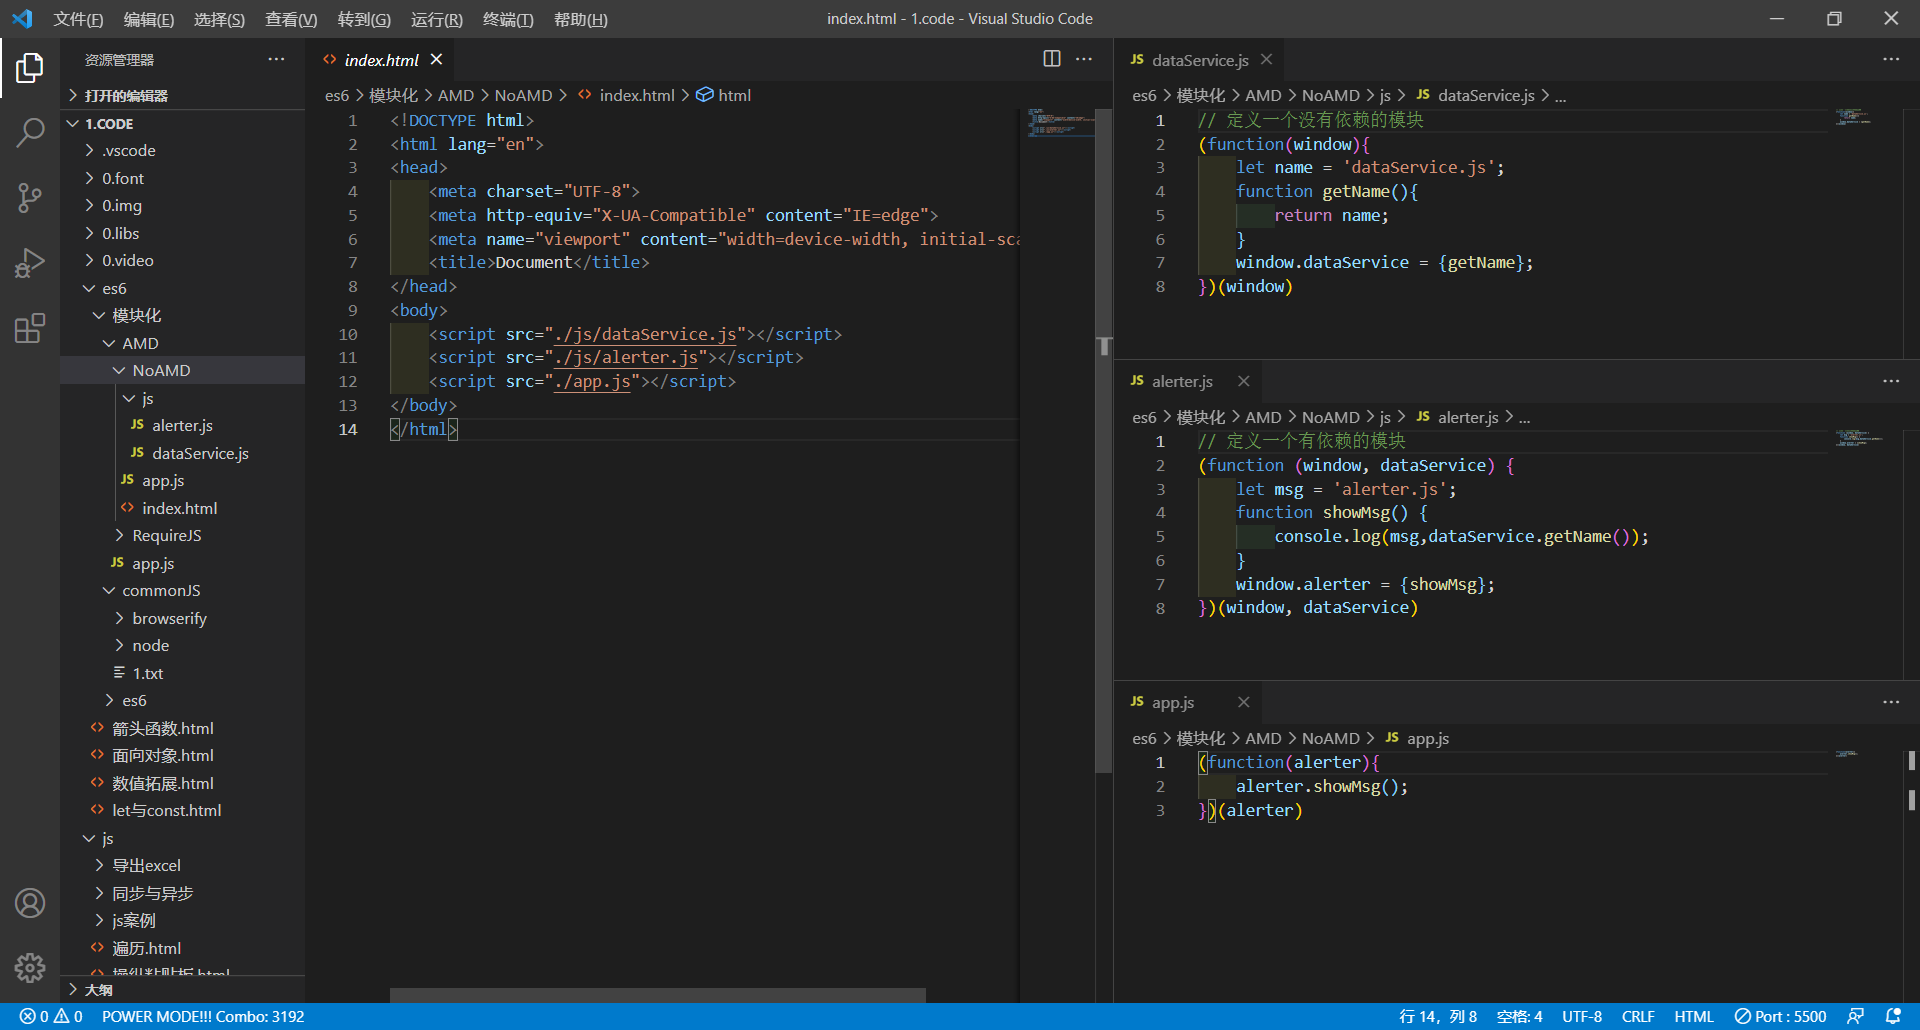Open the 文件(F) menu
This screenshot has height=1030, width=1920.
pyautogui.click(x=78, y=19)
